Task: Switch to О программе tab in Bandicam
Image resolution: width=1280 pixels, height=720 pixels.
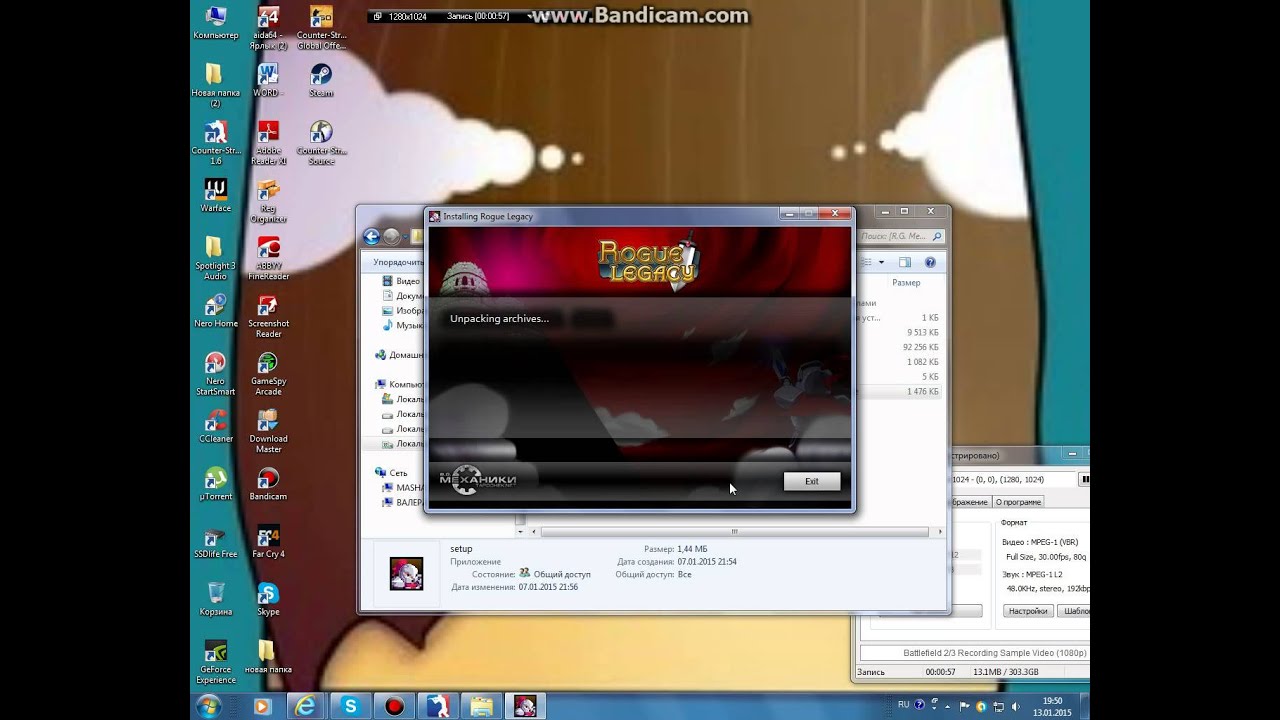Action: click(x=1018, y=502)
